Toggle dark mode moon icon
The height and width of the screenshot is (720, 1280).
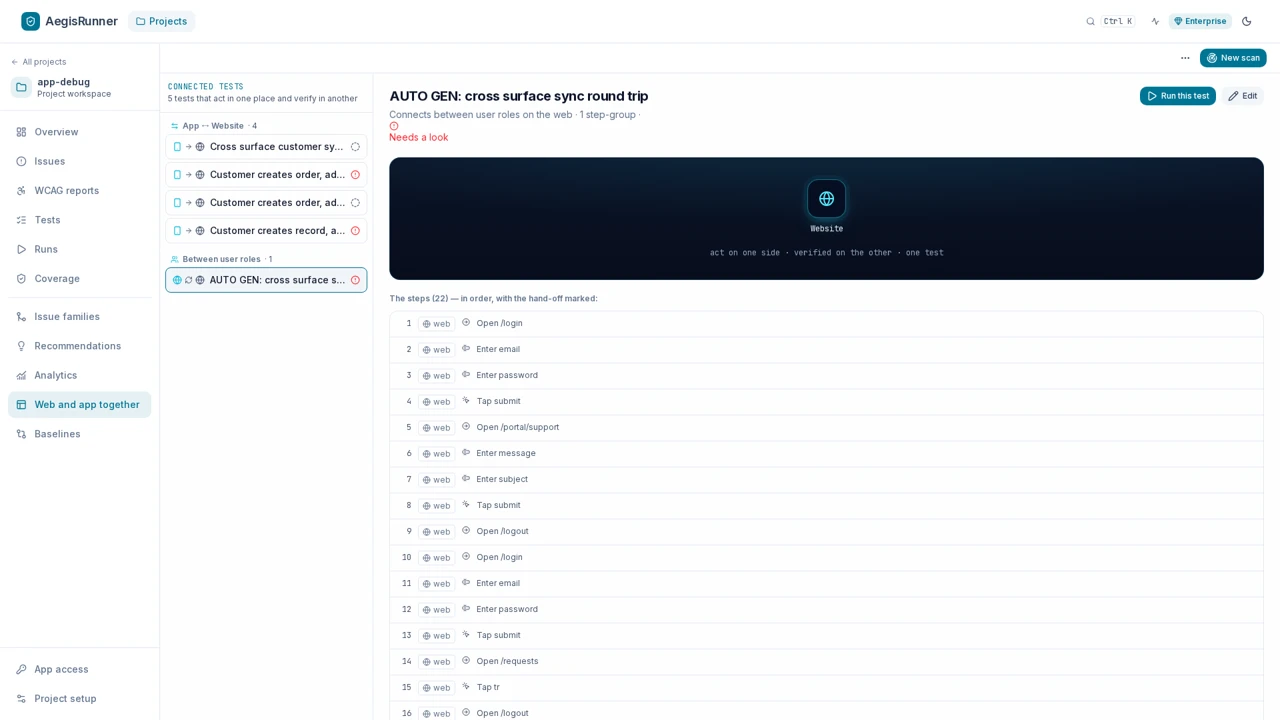pyautogui.click(x=1247, y=21)
